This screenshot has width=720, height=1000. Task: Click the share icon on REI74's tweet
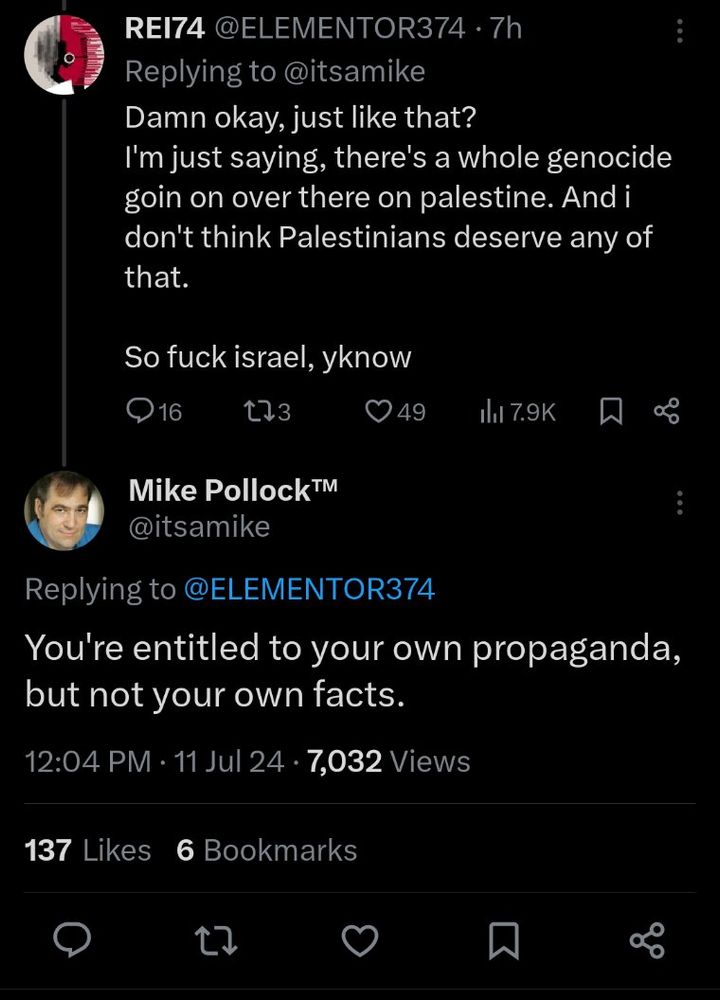(666, 410)
